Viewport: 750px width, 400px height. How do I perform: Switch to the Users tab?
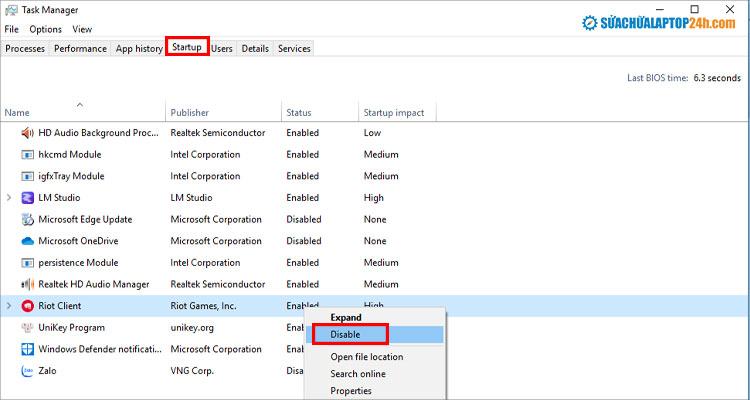pyautogui.click(x=222, y=49)
